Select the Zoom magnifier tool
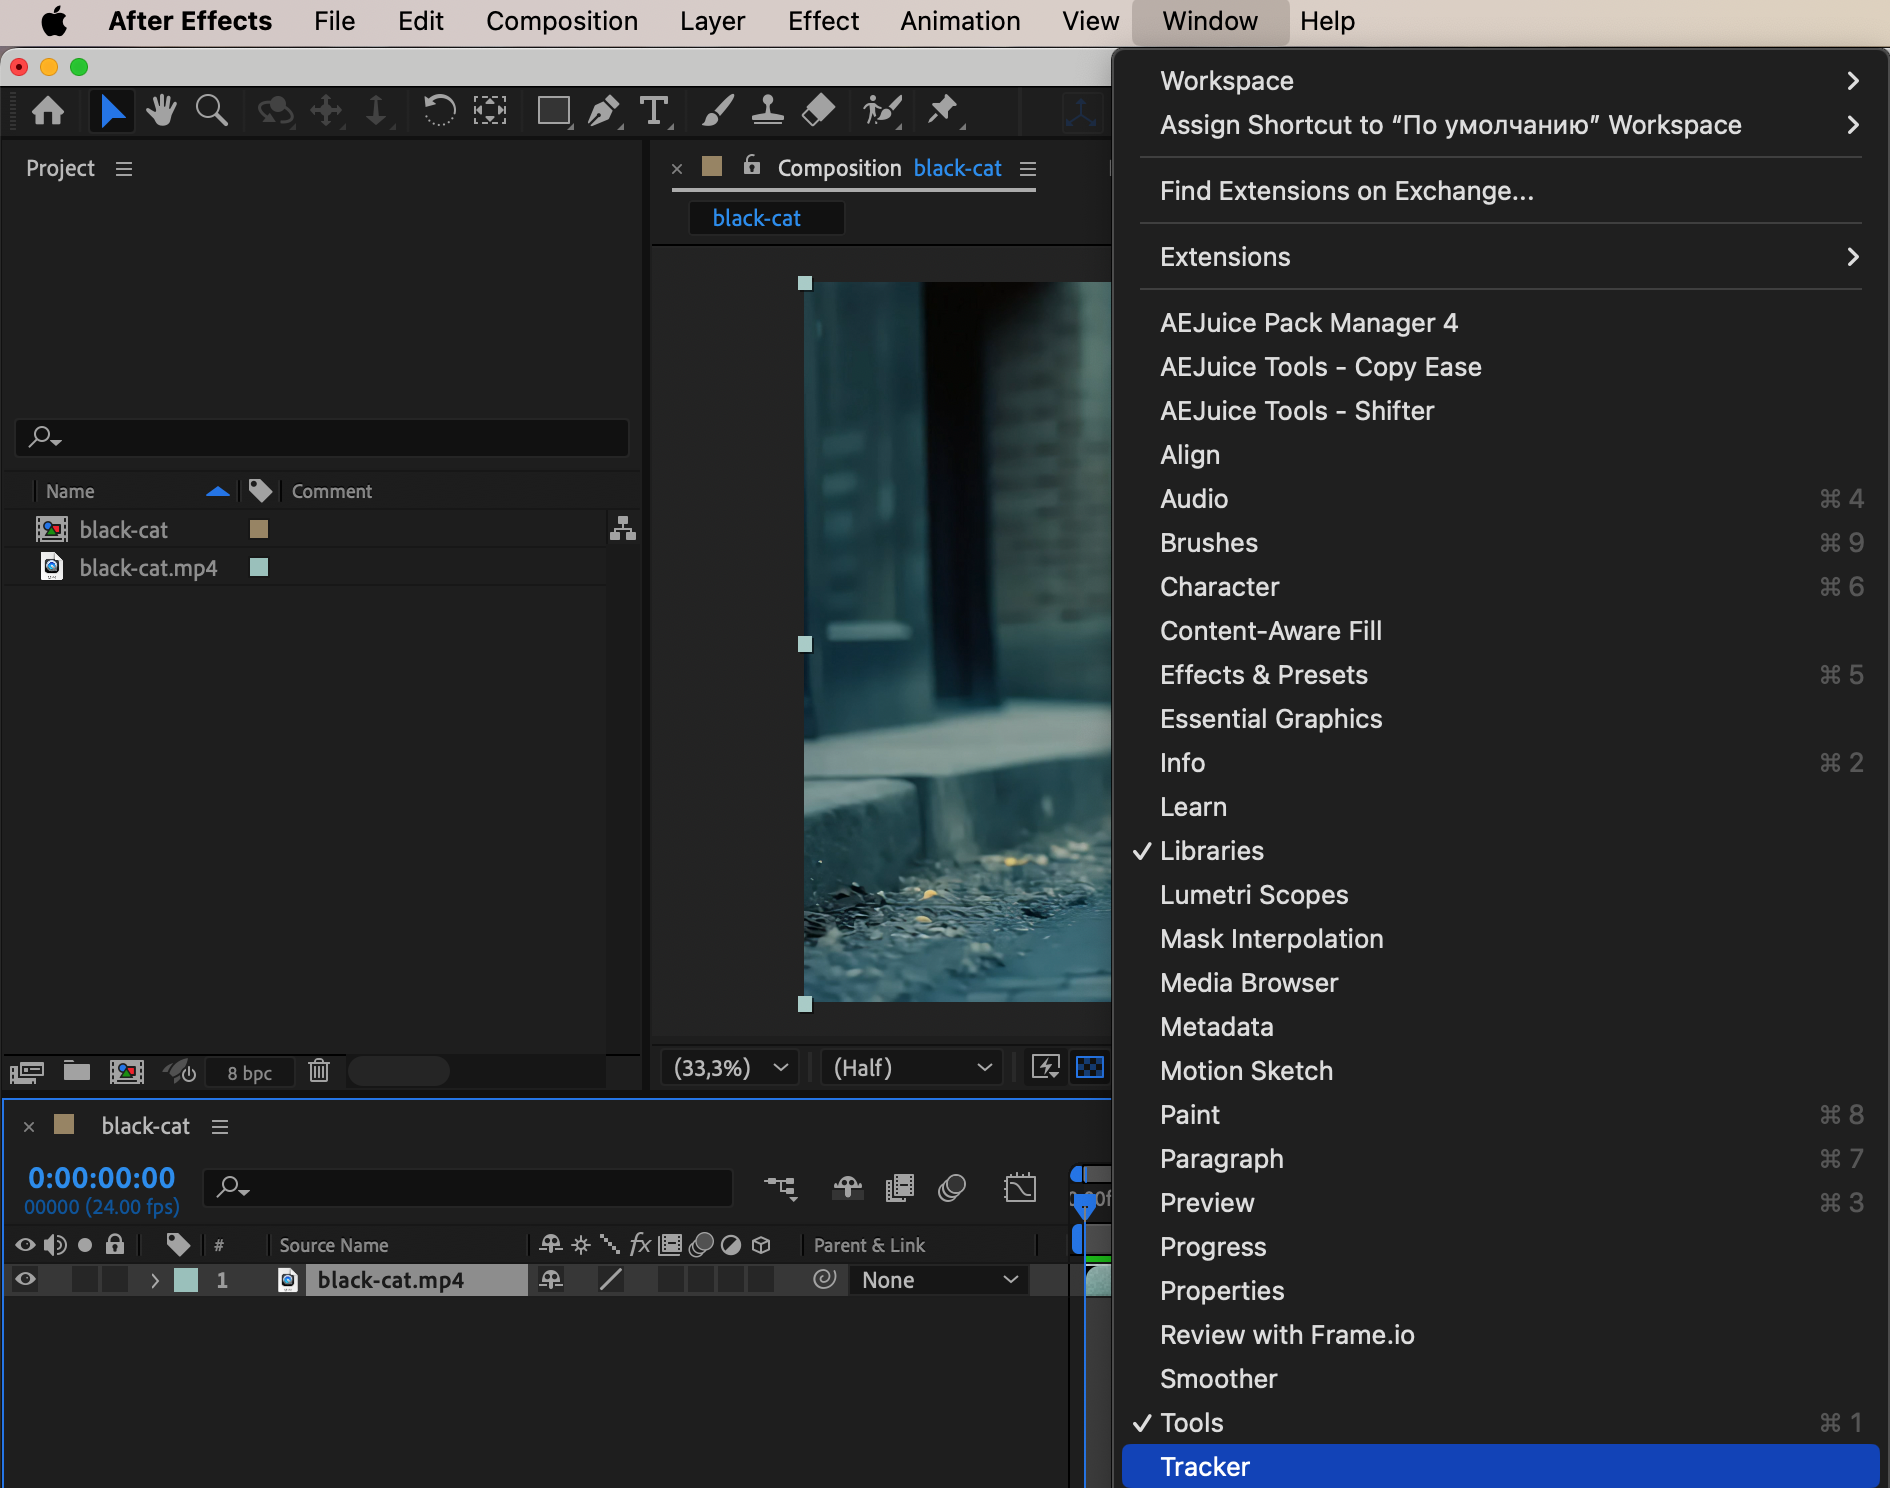The height and width of the screenshot is (1488, 1890). (x=211, y=110)
